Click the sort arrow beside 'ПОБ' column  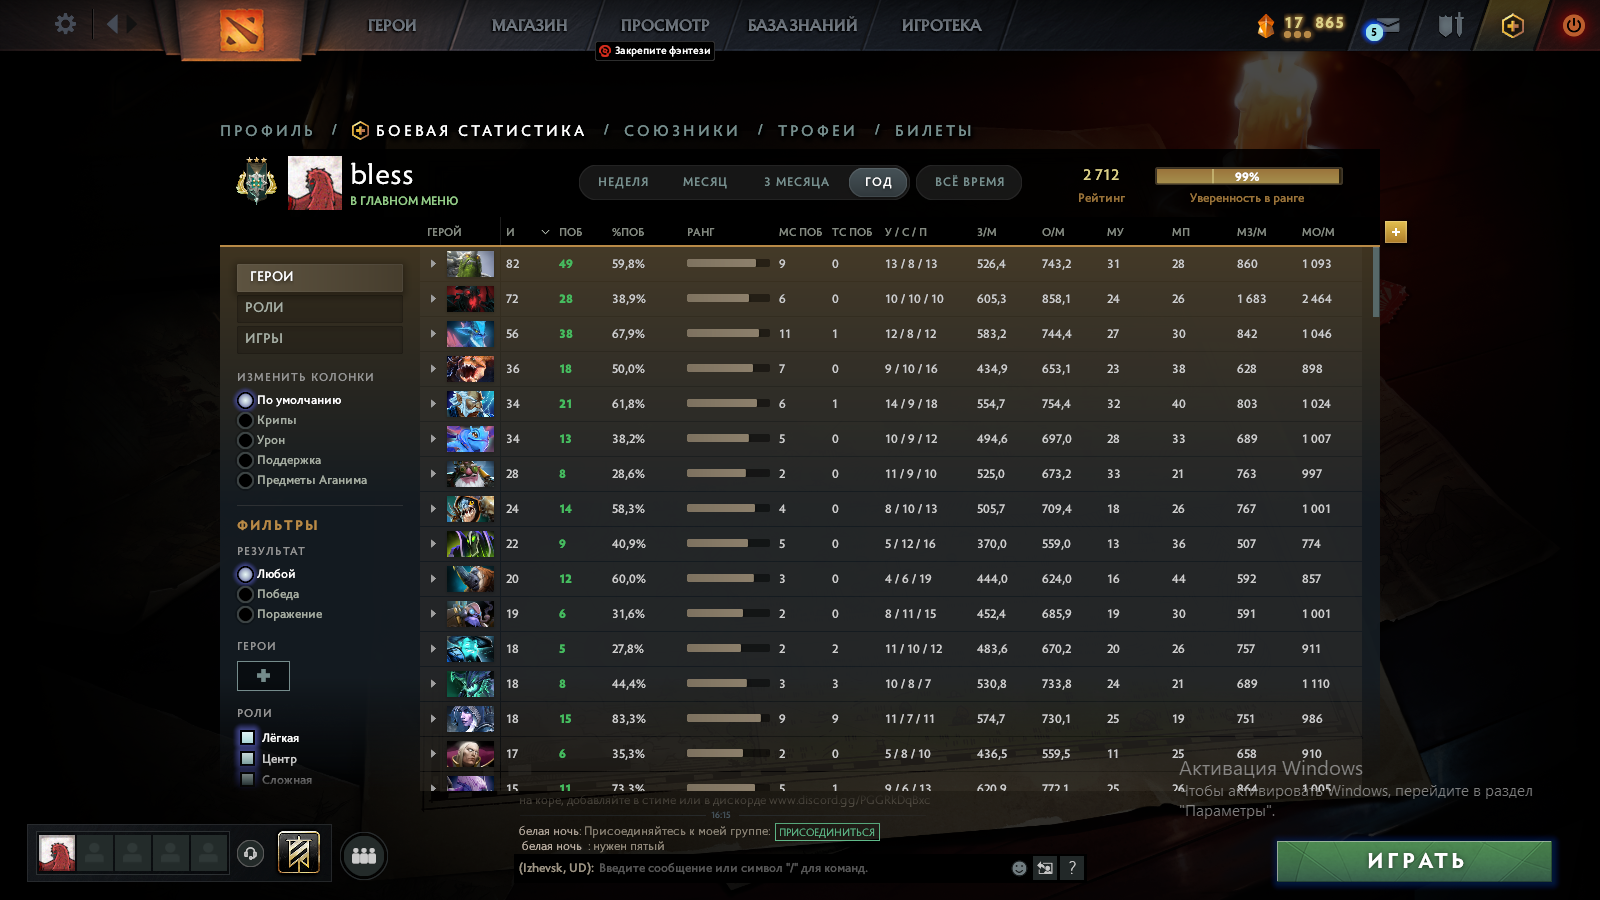[x=545, y=232]
